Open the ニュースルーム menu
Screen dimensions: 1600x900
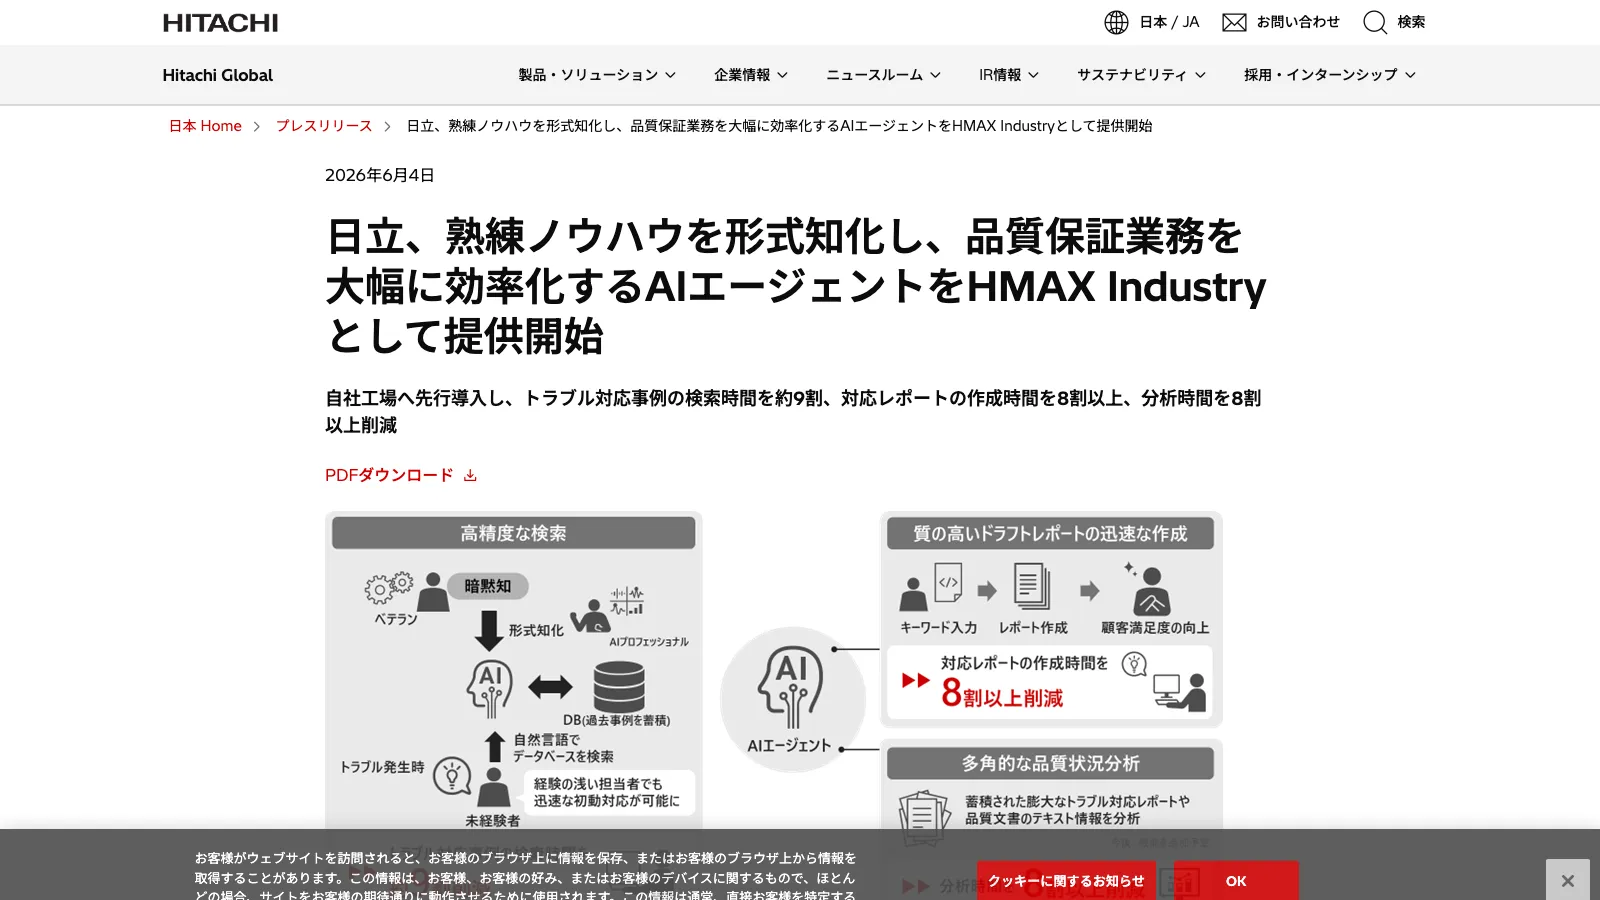[x=874, y=75]
